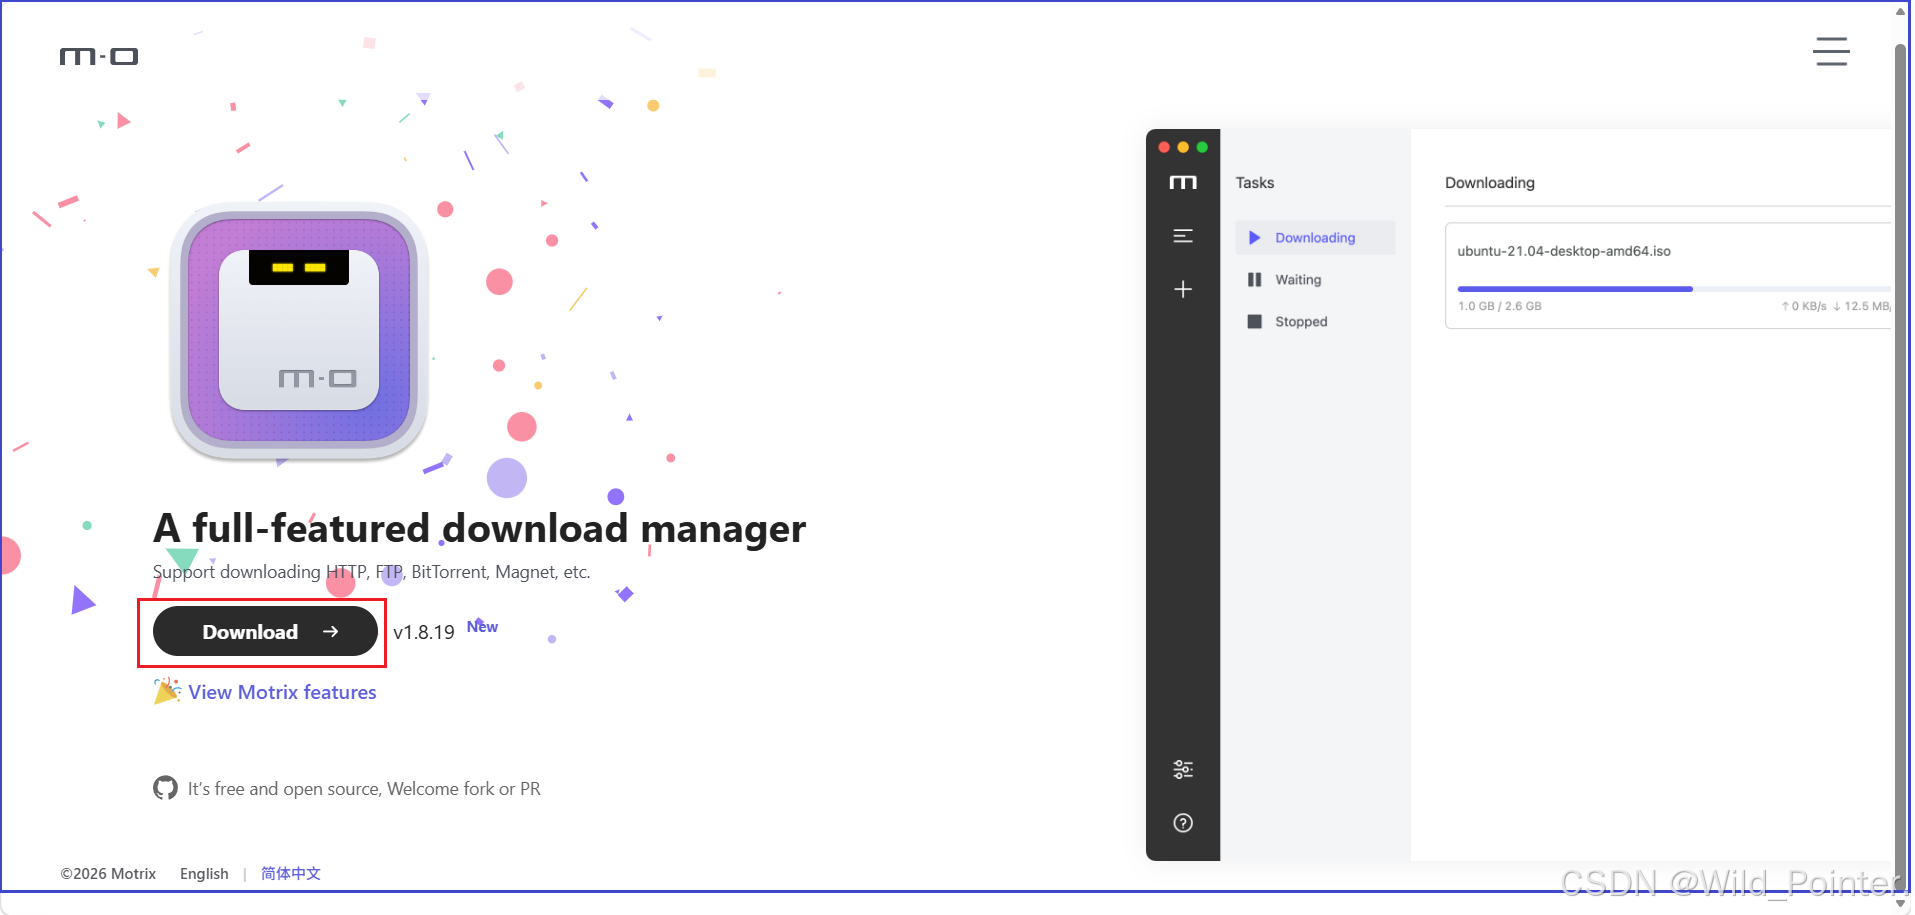This screenshot has width=1915, height=915.
Task: Open the hamburger menu at top right
Action: 1831,51
